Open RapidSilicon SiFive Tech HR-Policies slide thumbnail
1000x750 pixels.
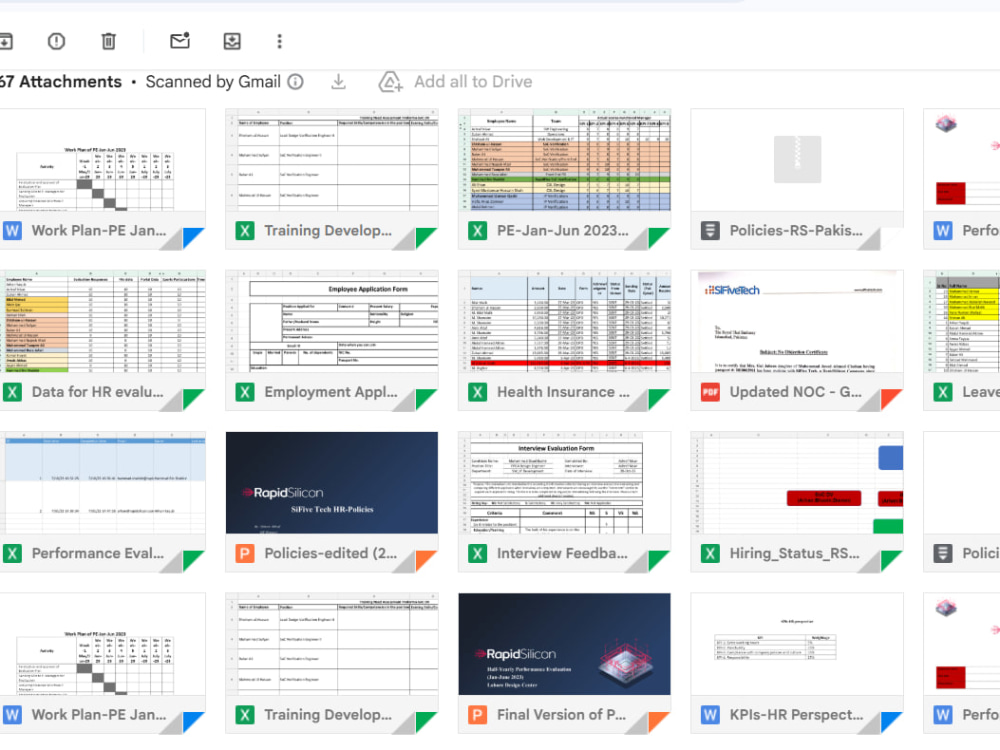point(332,483)
